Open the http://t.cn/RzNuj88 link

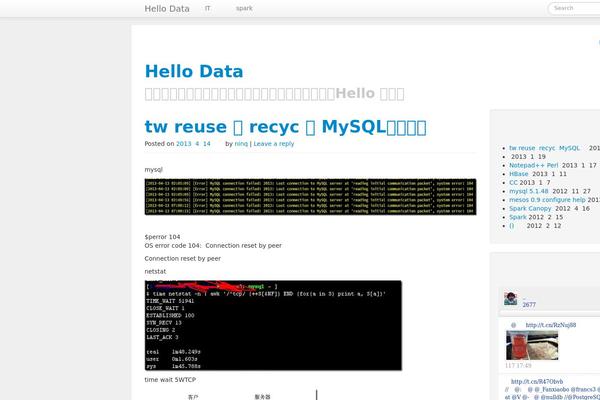tap(551, 325)
